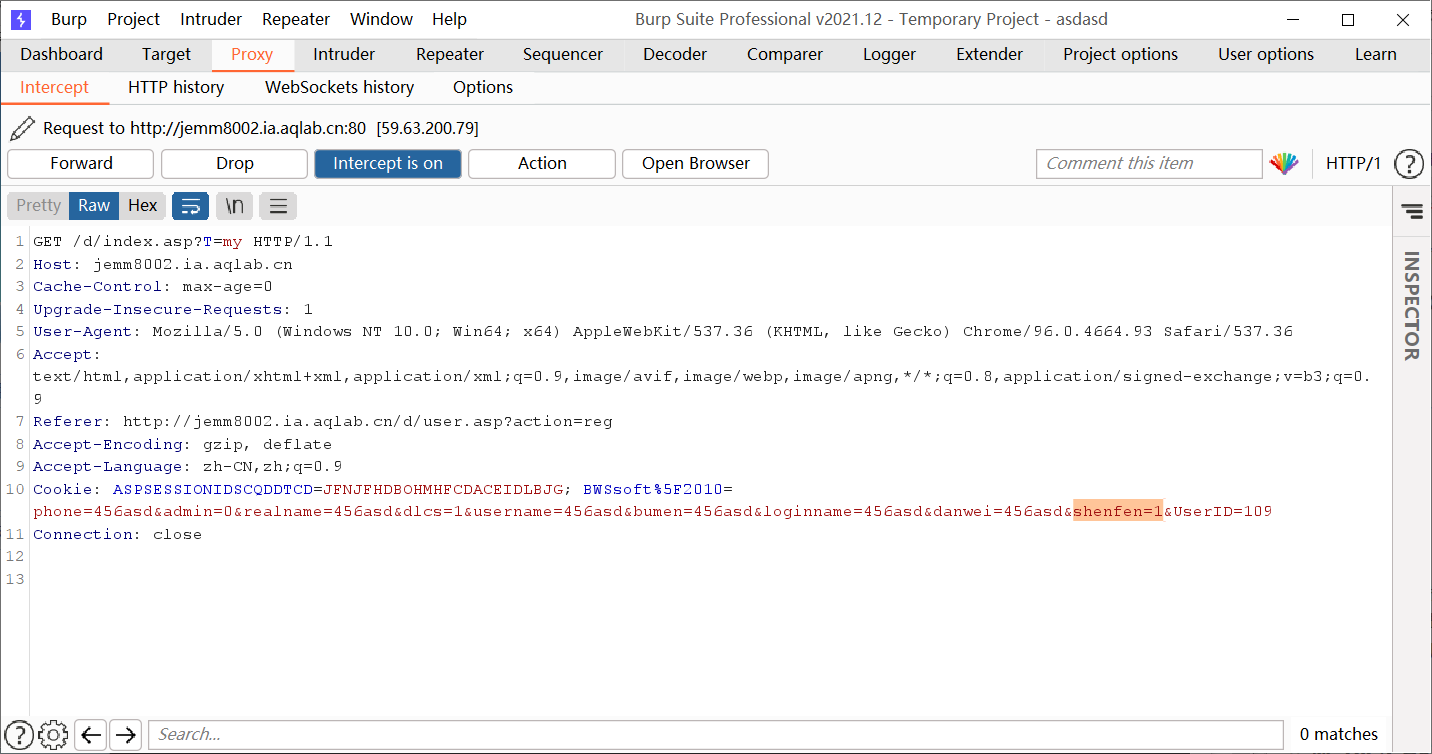Switch editor to Hex view

coord(143,205)
